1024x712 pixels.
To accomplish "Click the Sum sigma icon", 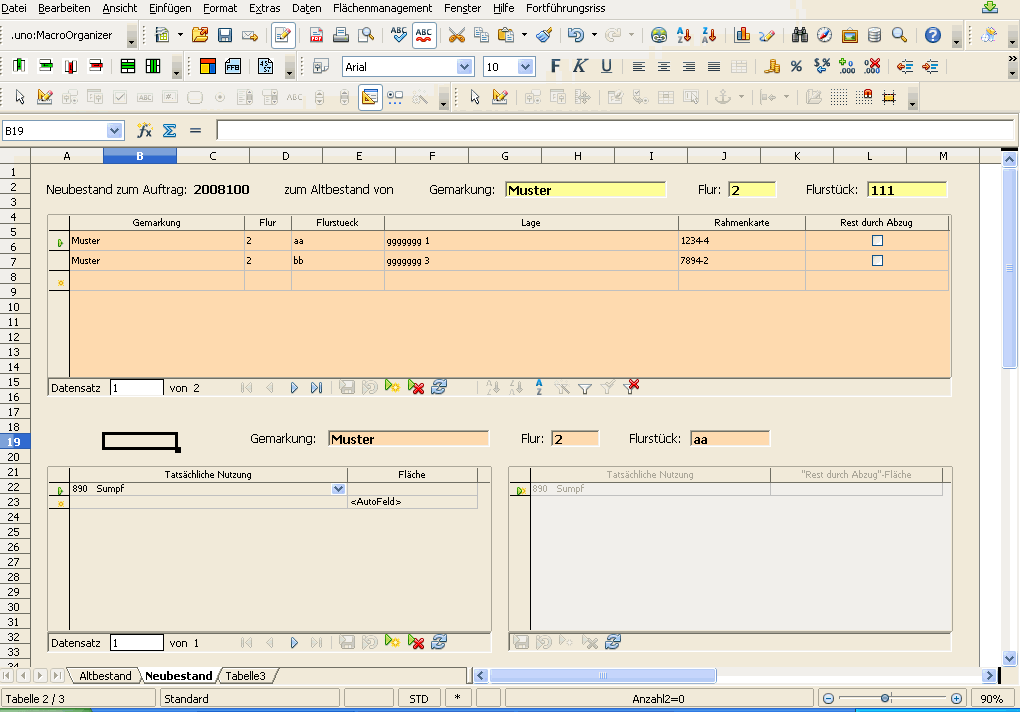I will pyautogui.click(x=170, y=131).
